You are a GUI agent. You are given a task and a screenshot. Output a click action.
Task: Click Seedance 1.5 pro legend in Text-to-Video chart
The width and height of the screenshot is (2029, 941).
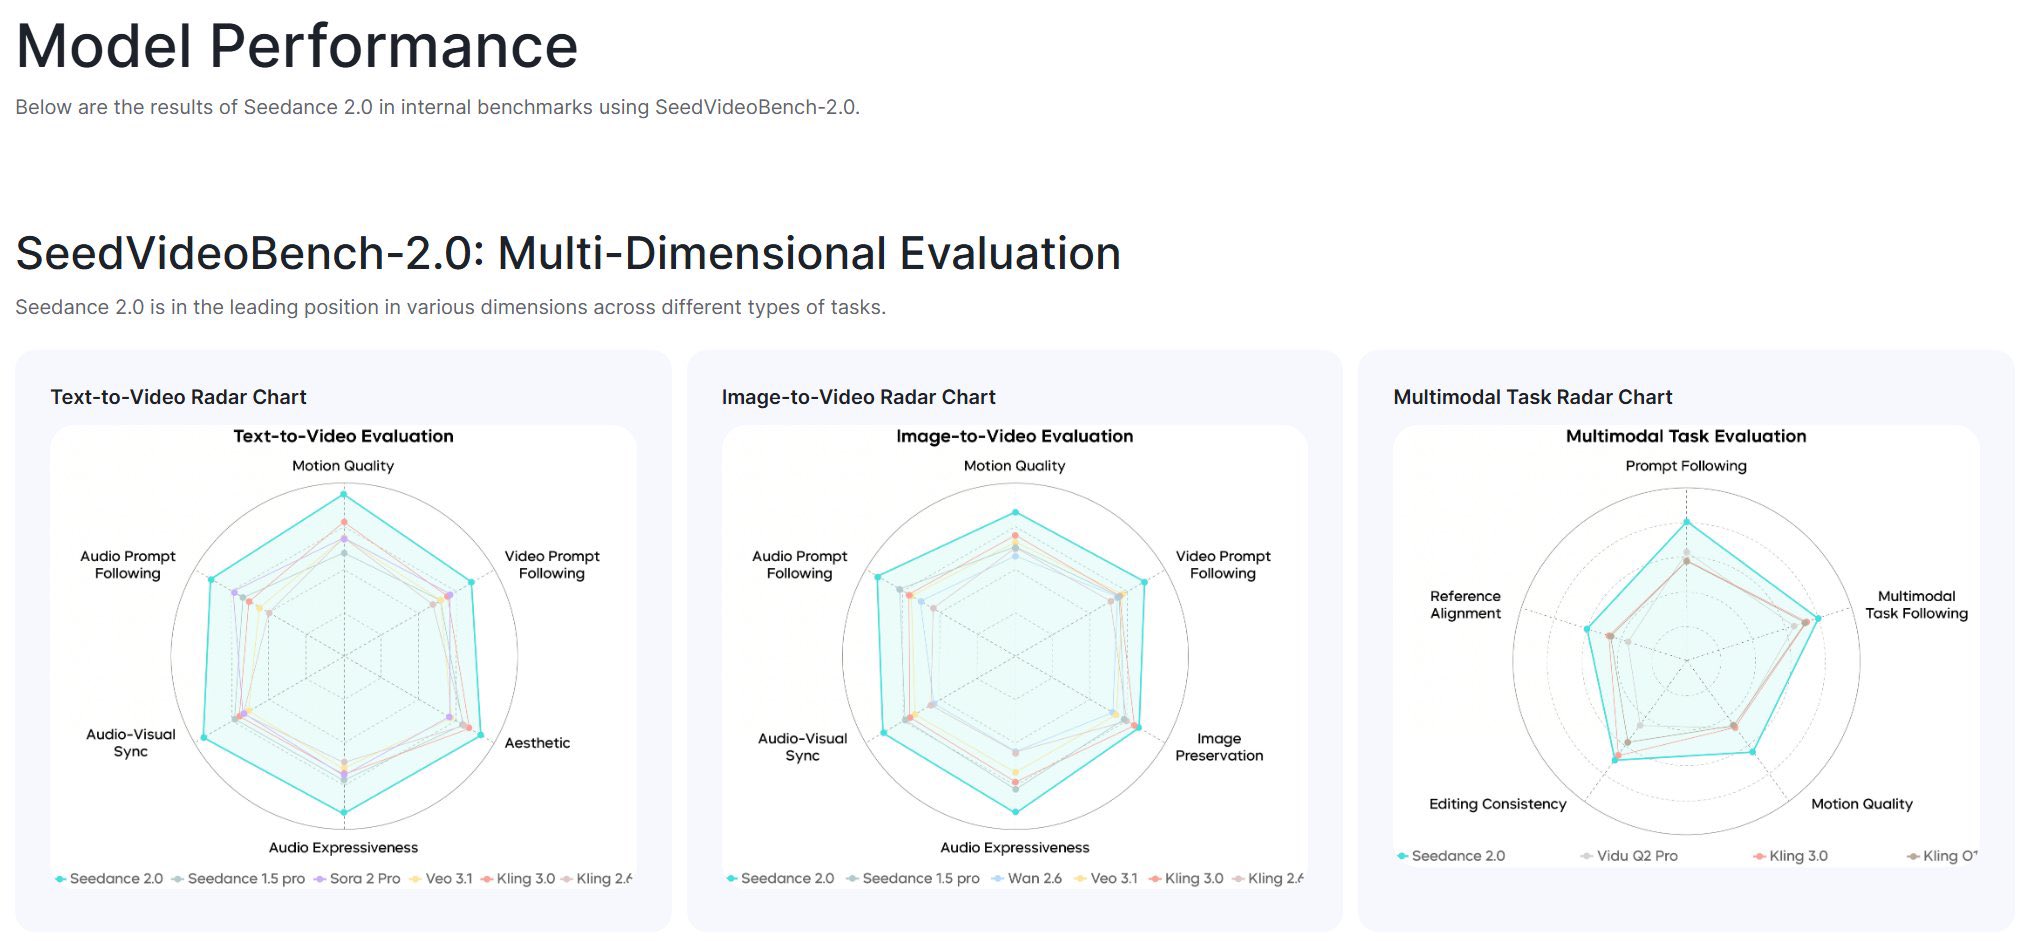[x=238, y=879]
